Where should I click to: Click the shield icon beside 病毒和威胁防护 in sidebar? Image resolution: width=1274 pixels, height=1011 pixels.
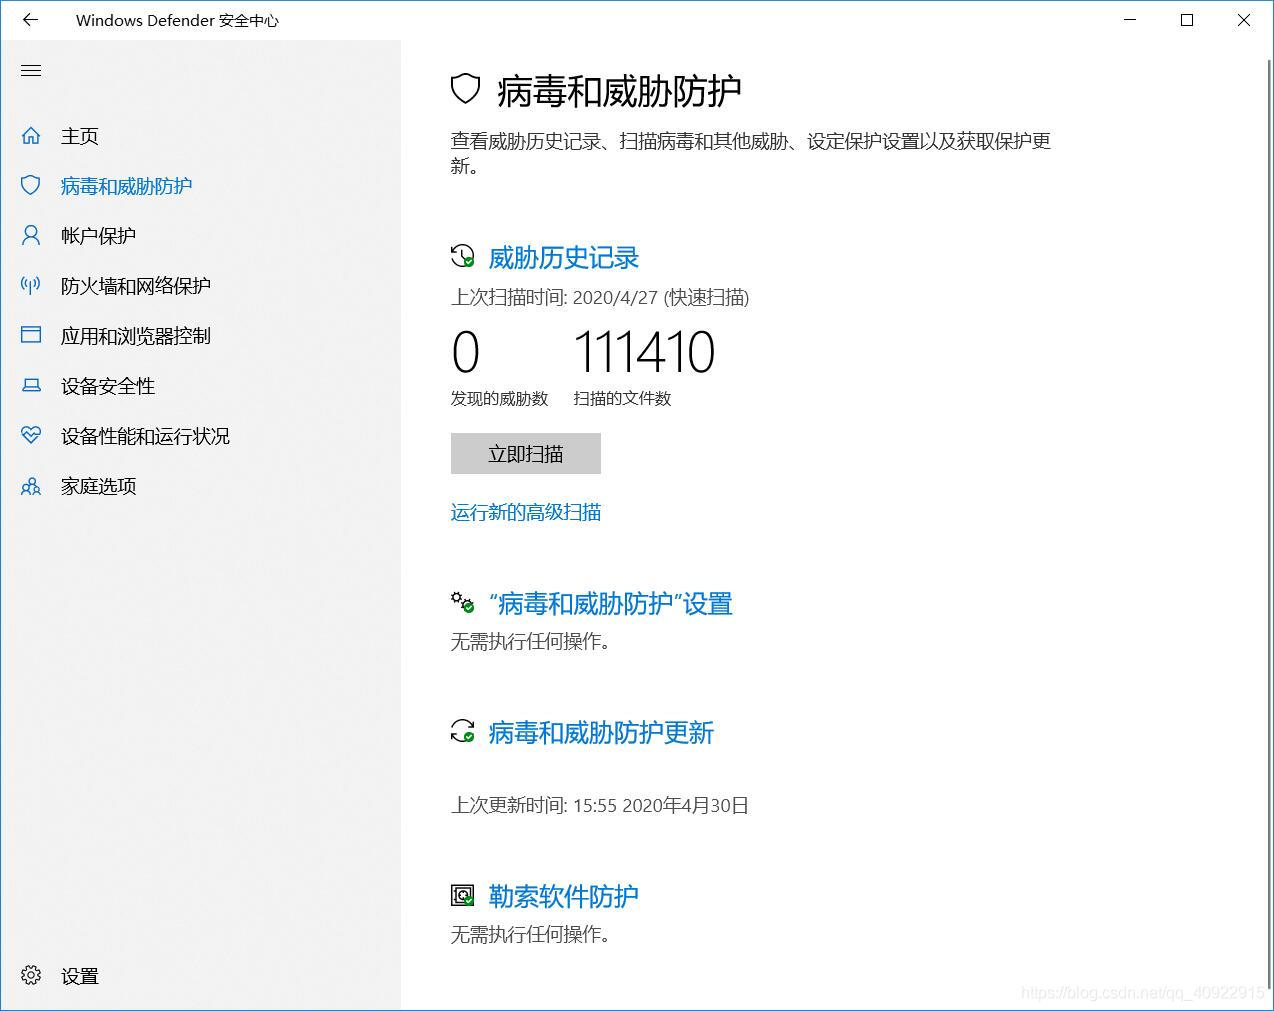tap(31, 186)
